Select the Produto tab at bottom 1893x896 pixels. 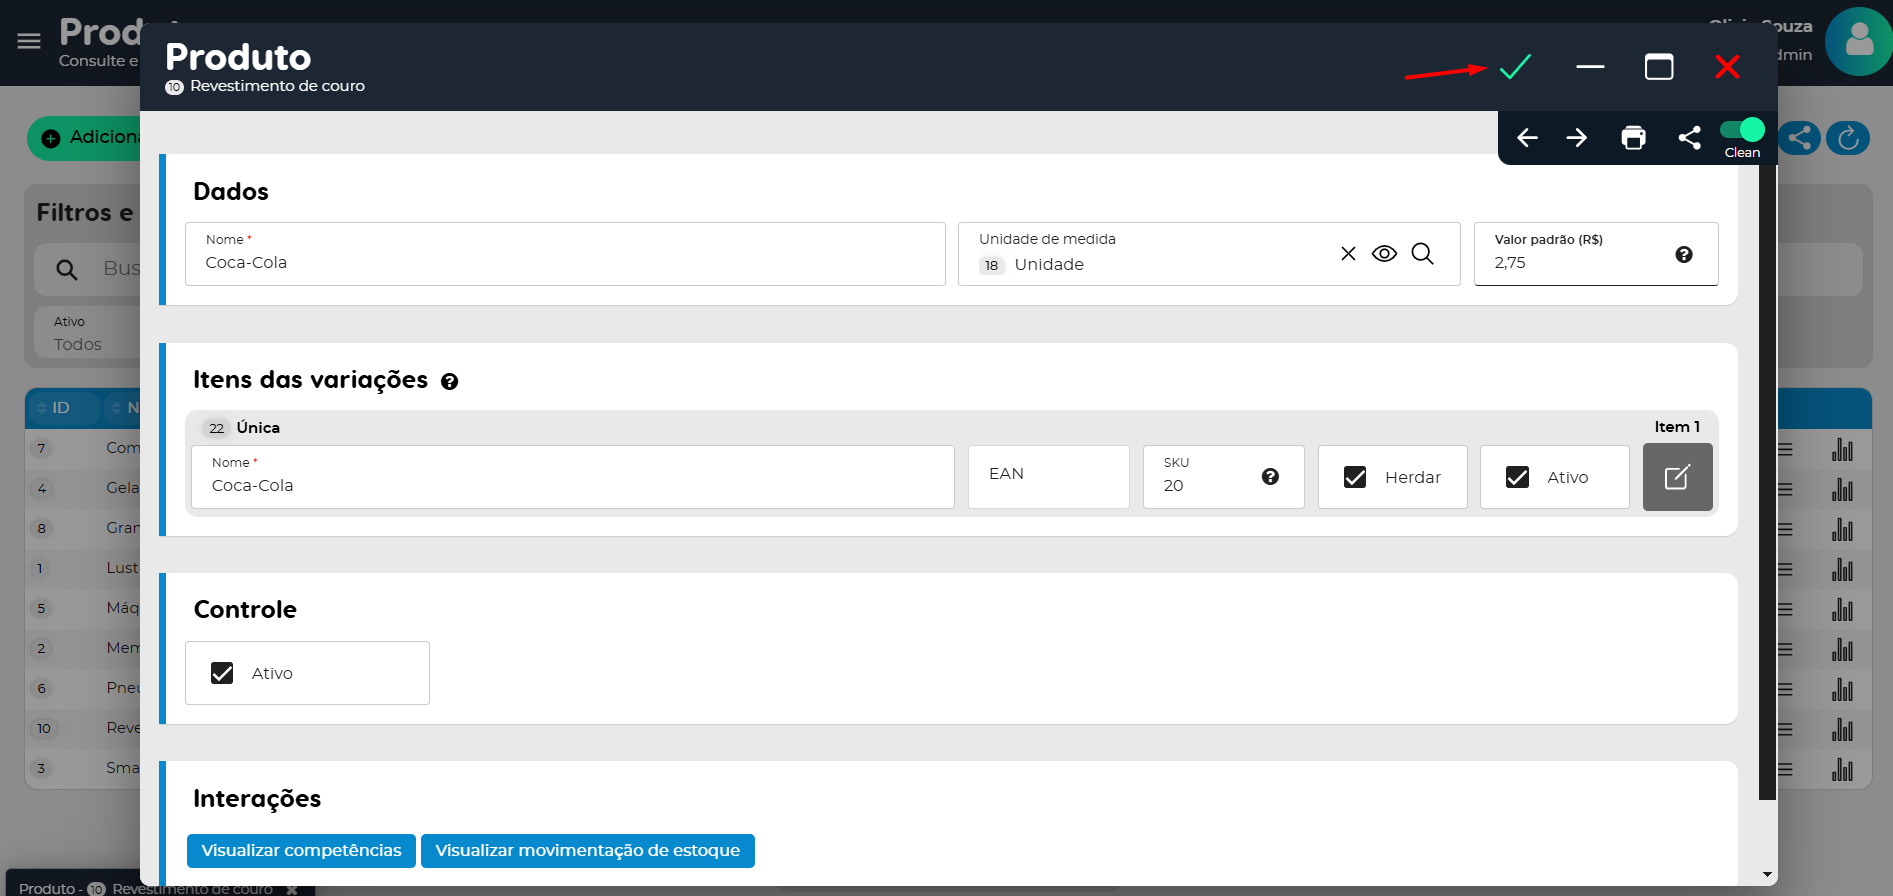point(150,887)
